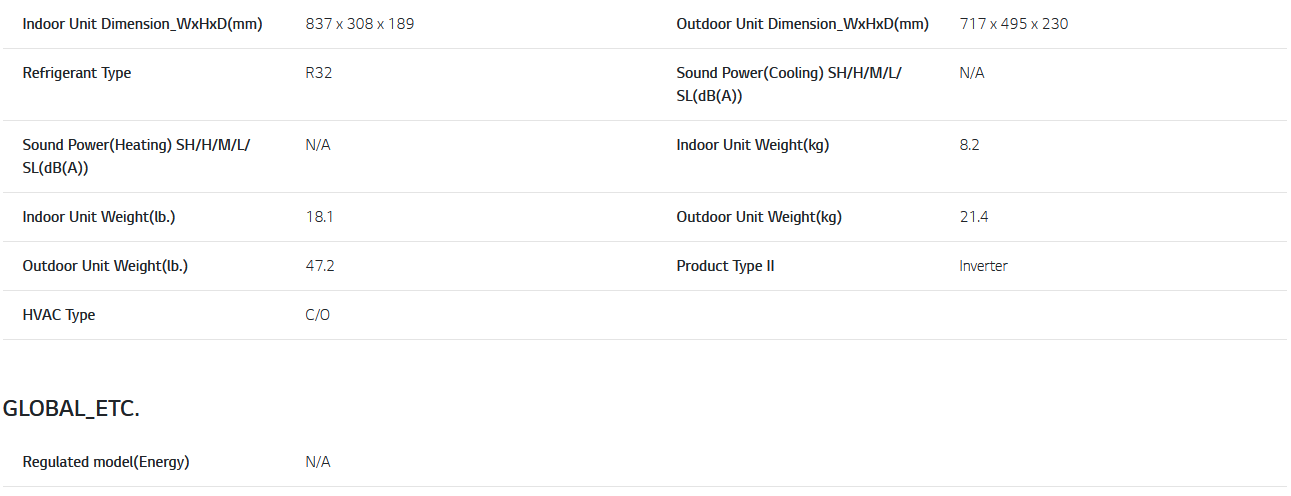Select the 8.2 indoor weight value
The height and width of the screenshot is (496, 1291).
(x=969, y=145)
